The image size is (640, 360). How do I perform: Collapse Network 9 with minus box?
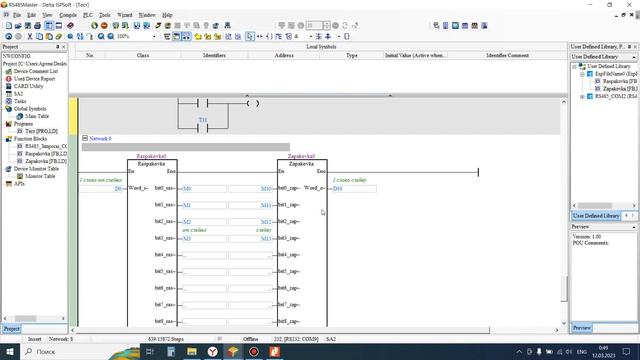(85, 138)
